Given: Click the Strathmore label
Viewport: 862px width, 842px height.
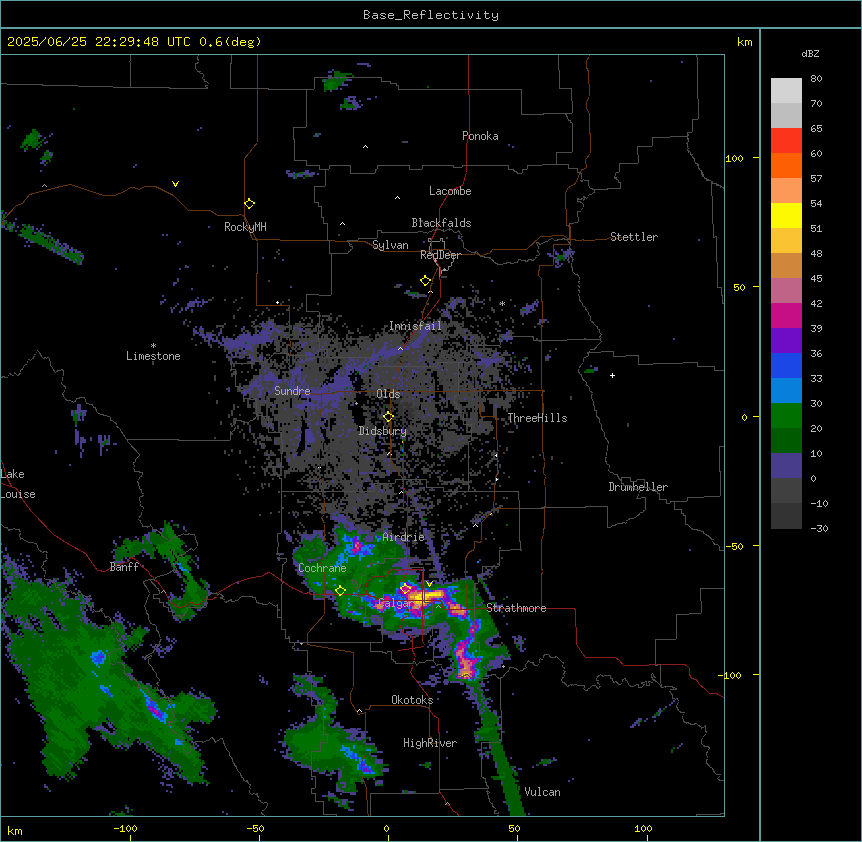Looking at the screenshot, I should (516, 608).
